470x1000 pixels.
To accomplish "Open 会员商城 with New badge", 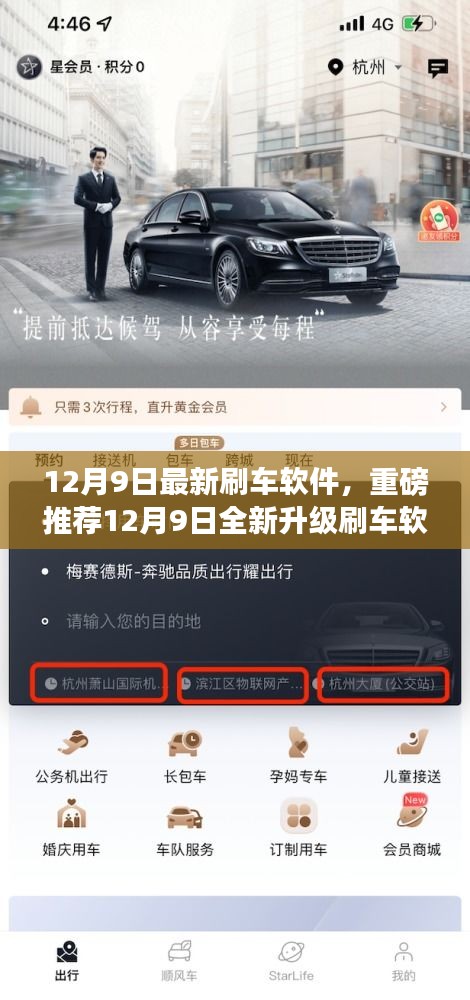I will [x=411, y=814].
